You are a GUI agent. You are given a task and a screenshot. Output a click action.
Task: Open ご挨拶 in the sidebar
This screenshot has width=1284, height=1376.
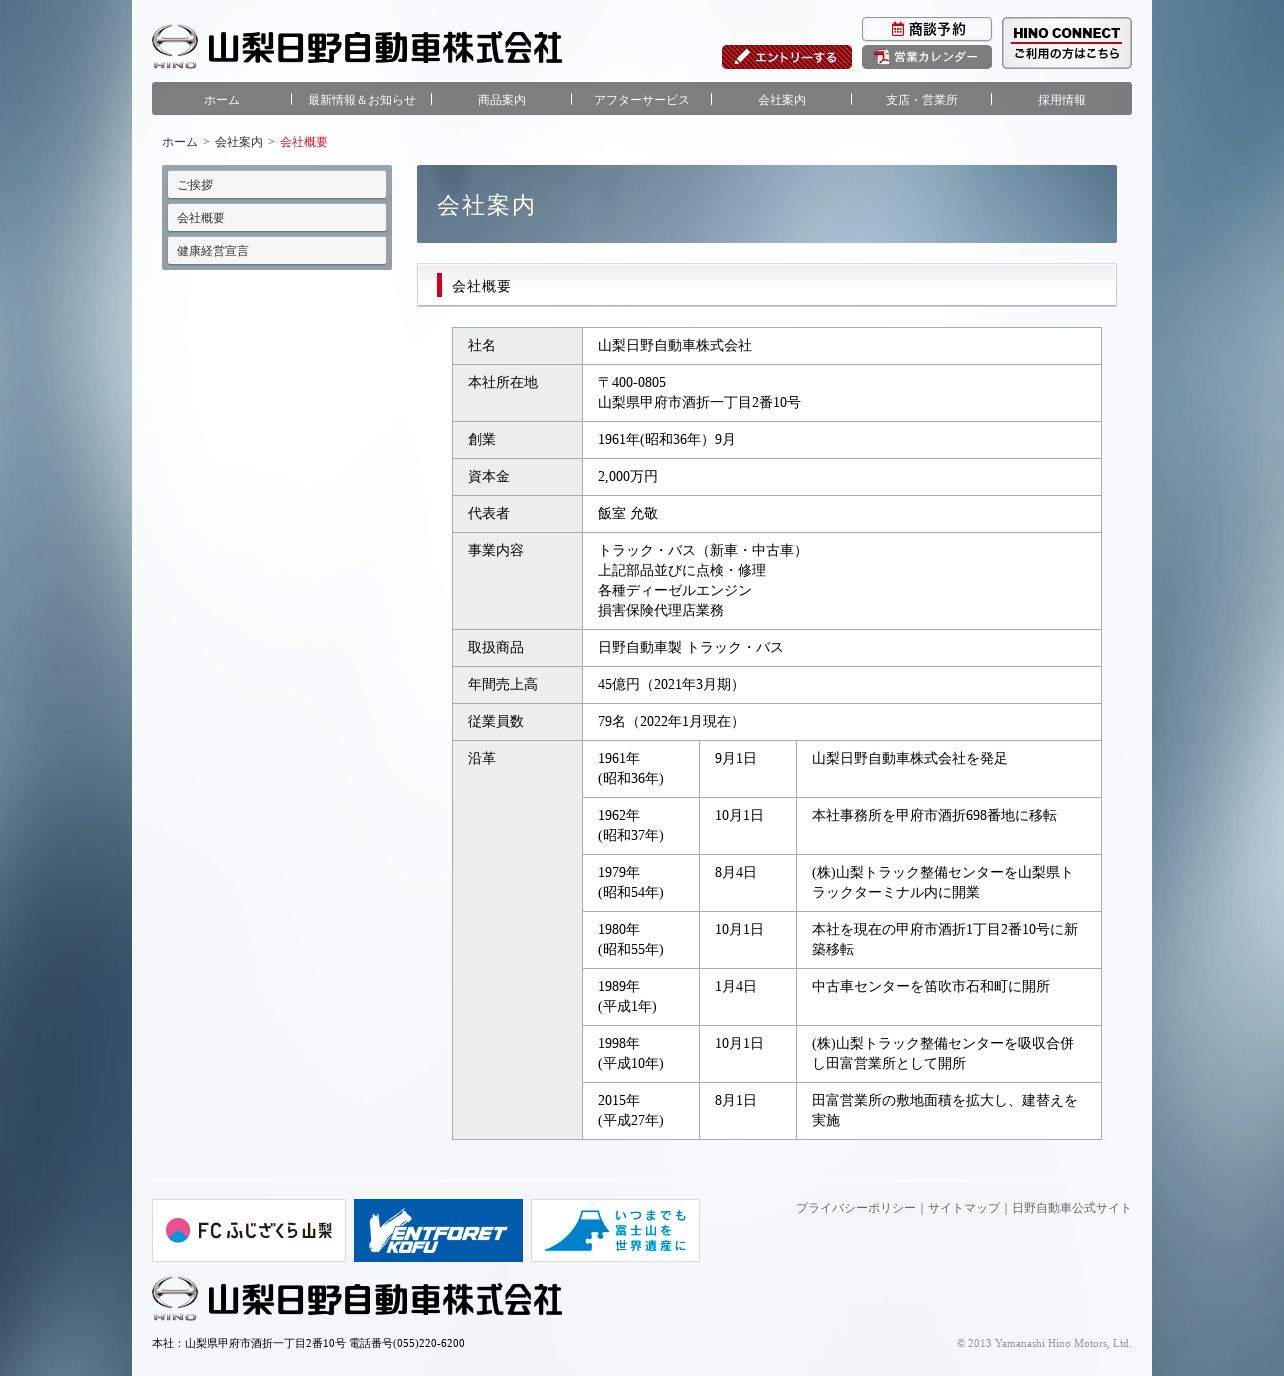click(277, 184)
